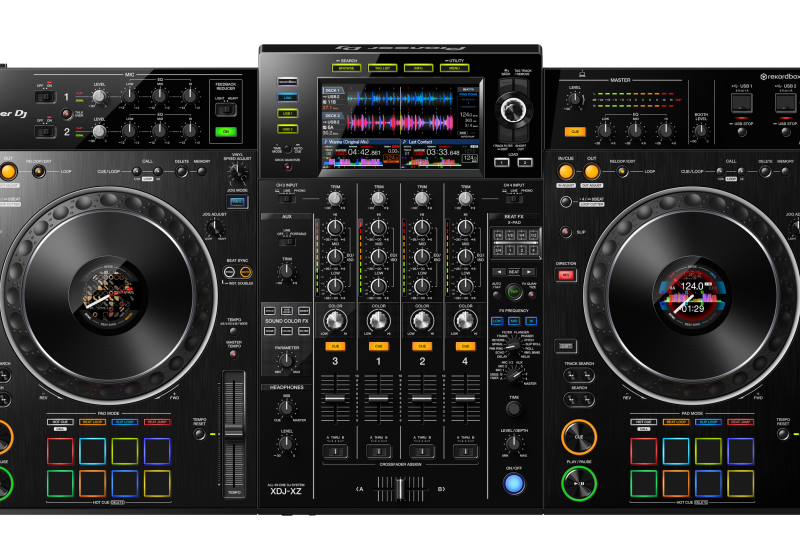Click the HI EQ knob of channel 1
Image resolution: width=800 pixels, height=560 pixels.
(x=379, y=228)
